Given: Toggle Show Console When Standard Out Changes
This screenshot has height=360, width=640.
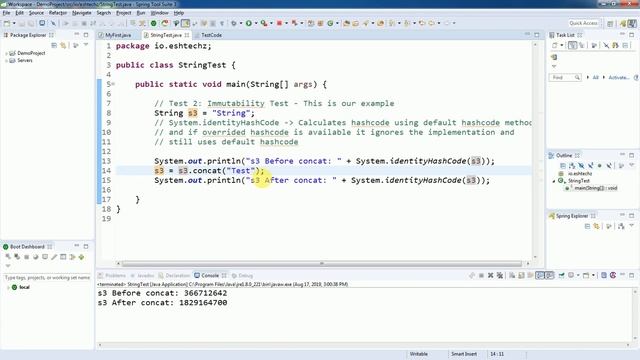Looking at the screenshot, I should coord(540,276).
